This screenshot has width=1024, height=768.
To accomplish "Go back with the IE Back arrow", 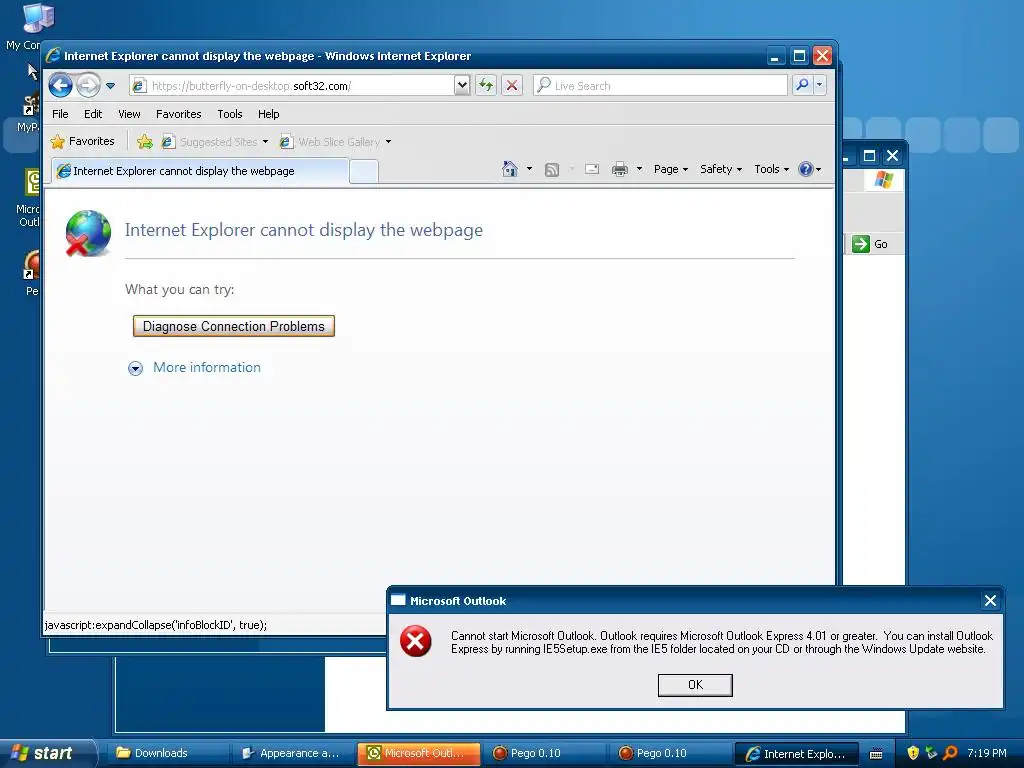I will (x=60, y=85).
